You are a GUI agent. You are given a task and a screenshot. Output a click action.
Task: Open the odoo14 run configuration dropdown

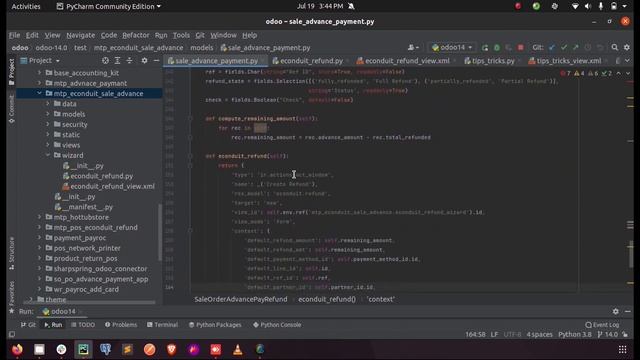(452, 48)
